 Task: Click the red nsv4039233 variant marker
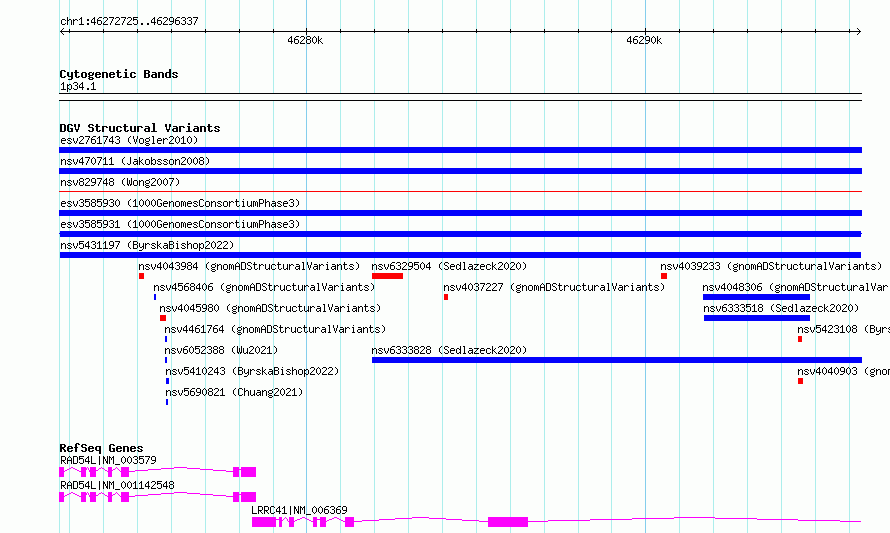(x=664, y=276)
